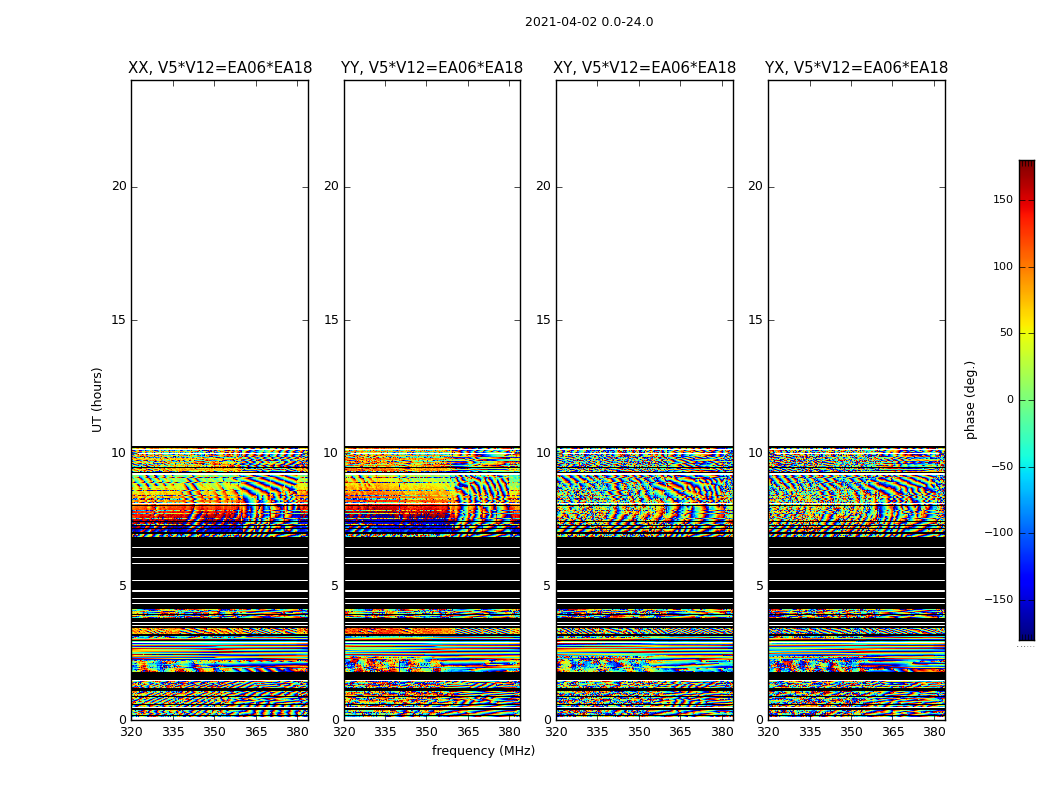
Task: Click the −50 tick label on colorbar
Action: [1002, 466]
